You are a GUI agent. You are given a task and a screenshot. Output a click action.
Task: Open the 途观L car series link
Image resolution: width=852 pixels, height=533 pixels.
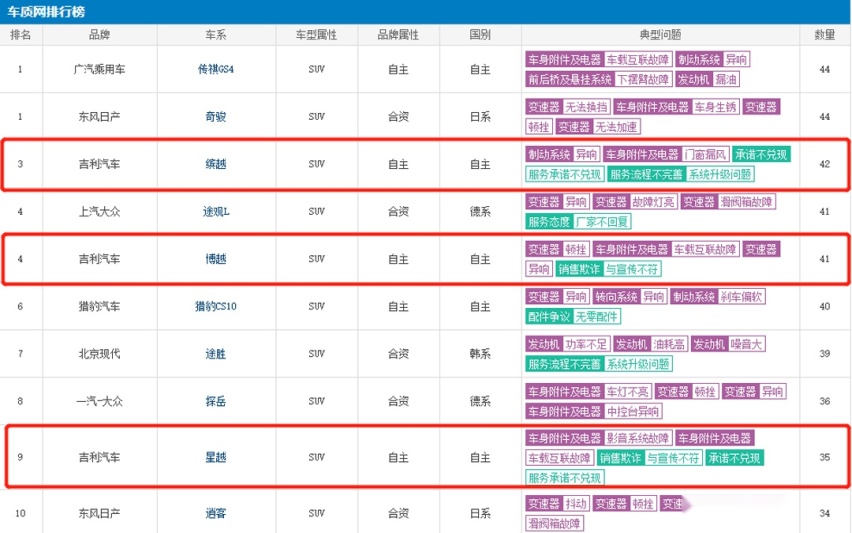coord(216,211)
